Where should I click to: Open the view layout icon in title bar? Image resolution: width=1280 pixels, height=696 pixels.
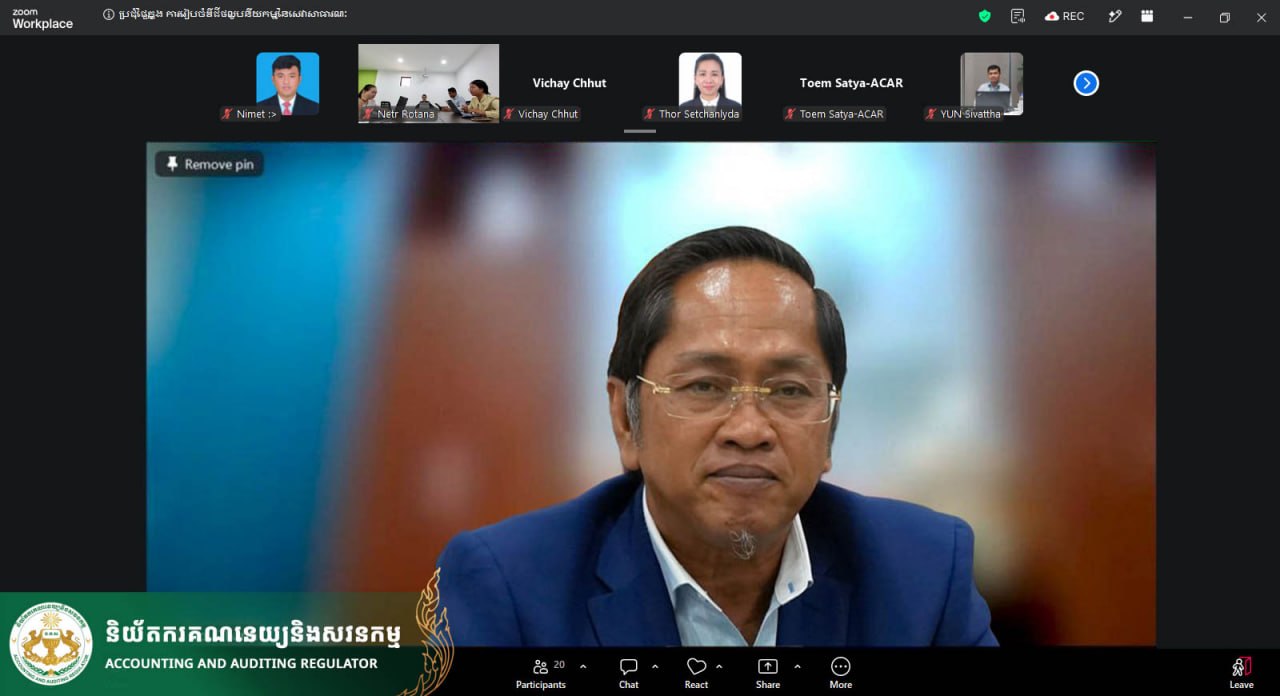click(1147, 16)
